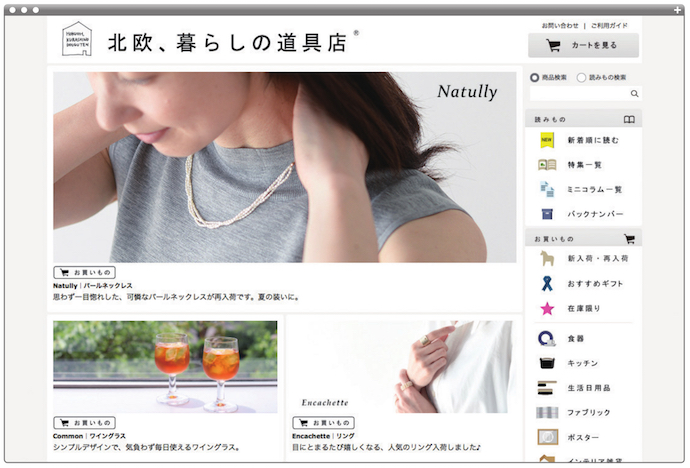Click the blue ribbon gift icon
Screen dimensions: 690x468
click(547, 283)
